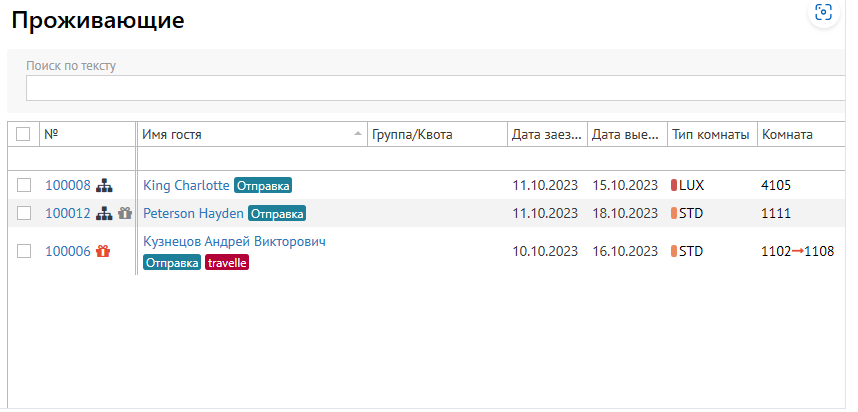858x412 pixels.
Task: Click the red travelle tag for Кузнецов
Action: pyautogui.click(x=227, y=262)
